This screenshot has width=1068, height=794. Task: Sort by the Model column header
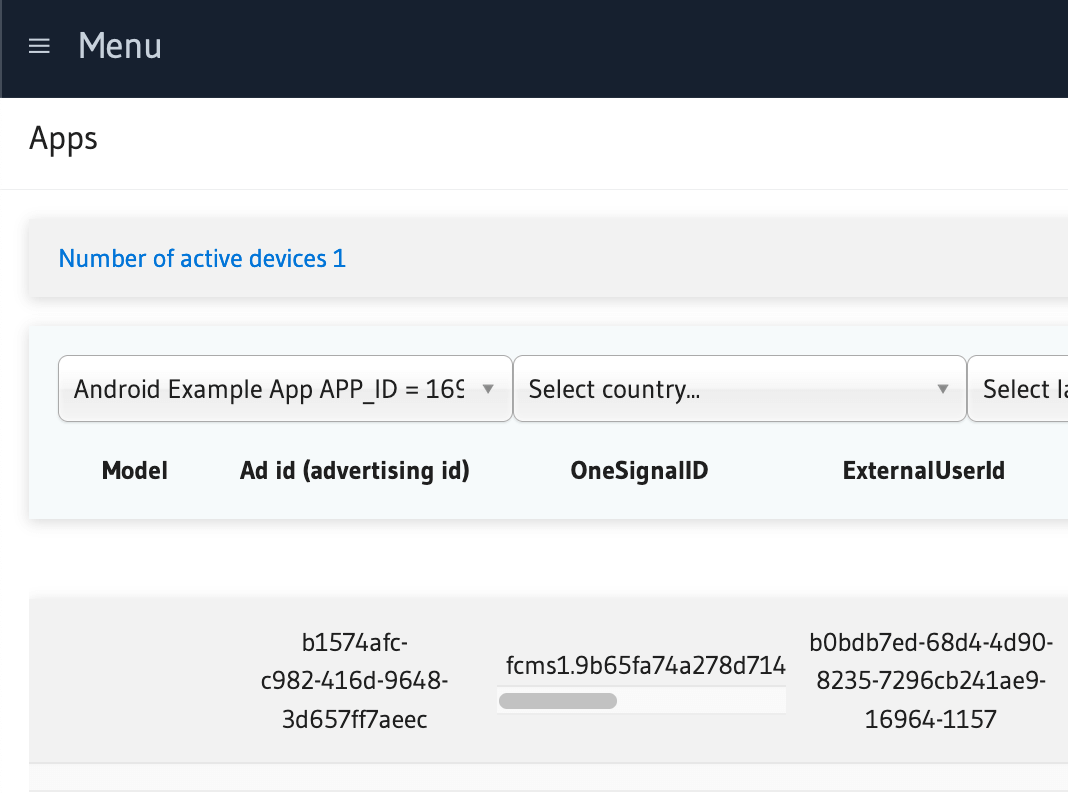coord(135,471)
